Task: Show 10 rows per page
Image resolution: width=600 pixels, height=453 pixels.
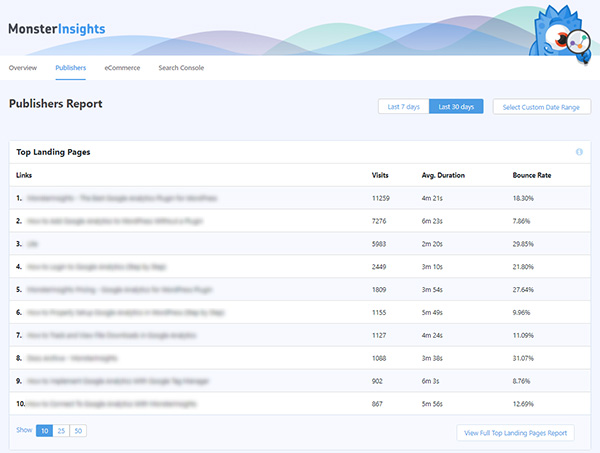Action: [45, 430]
